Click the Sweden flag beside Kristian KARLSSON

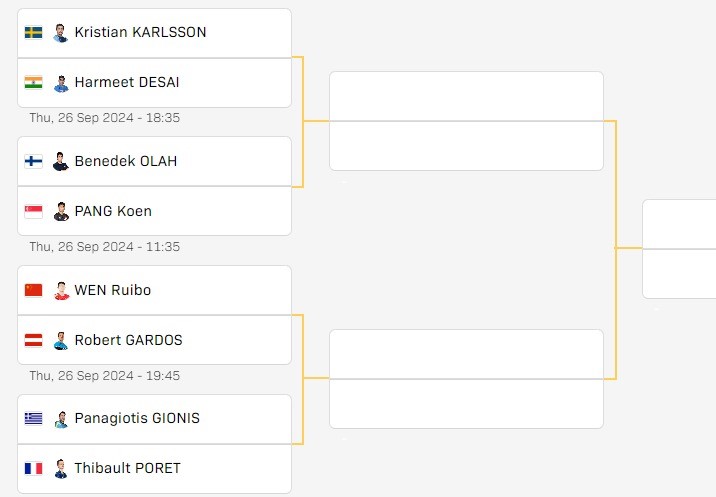click(x=33, y=32)
